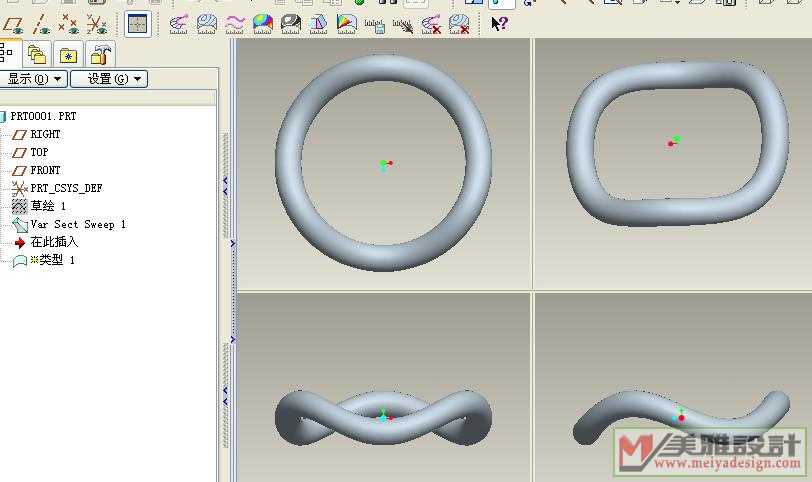Select the 草绘 1 sketch feature
This screenshot has height=482, width=812.
pos(48,206)
